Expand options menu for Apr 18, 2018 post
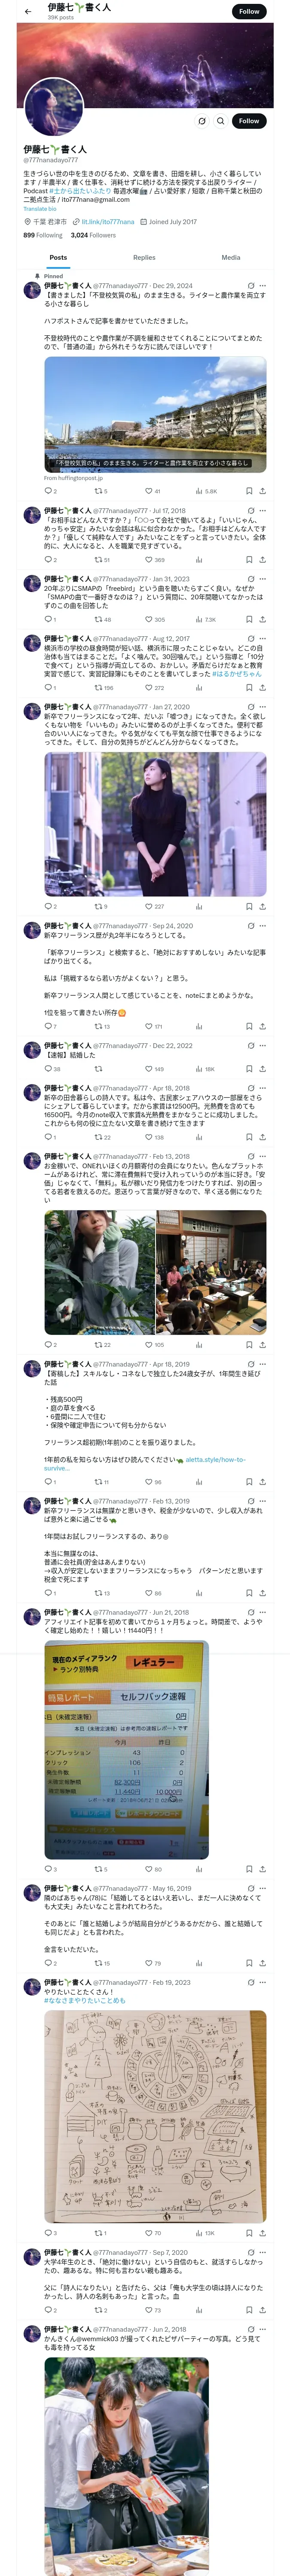The image size is (290, 2576). pyautogui.click(x=263, y=1088)
